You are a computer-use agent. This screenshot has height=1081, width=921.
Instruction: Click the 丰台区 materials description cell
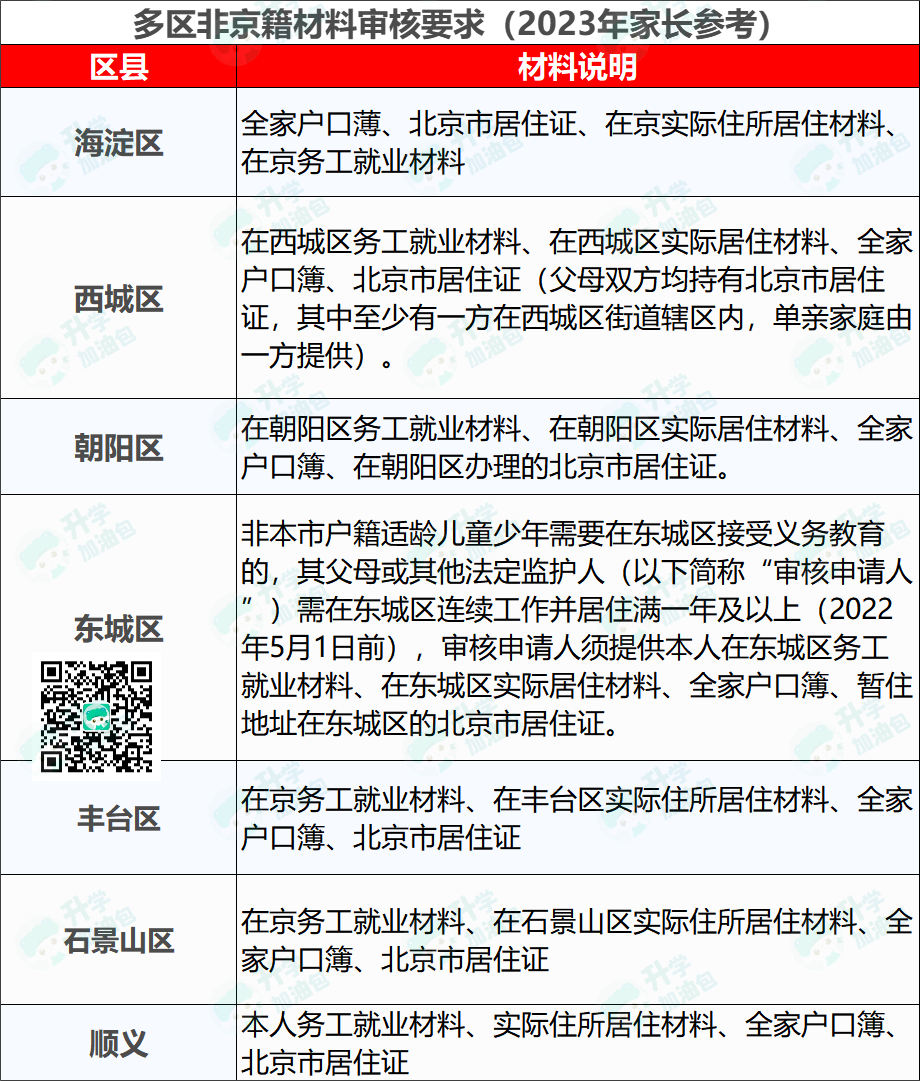[578, 818]
